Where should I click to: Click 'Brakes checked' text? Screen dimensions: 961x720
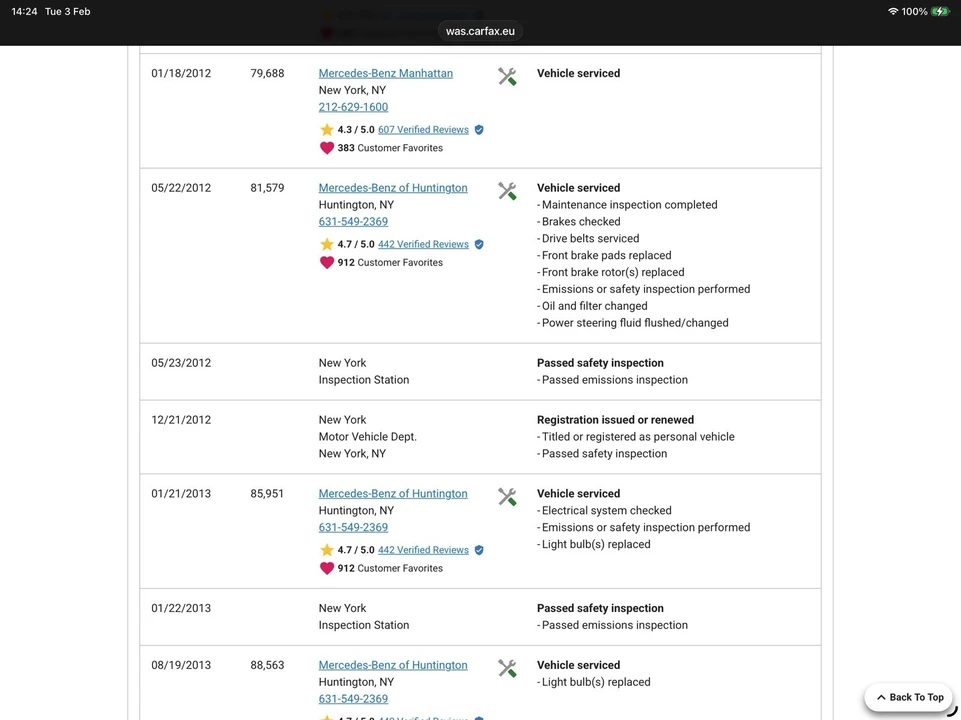point(581,221)
